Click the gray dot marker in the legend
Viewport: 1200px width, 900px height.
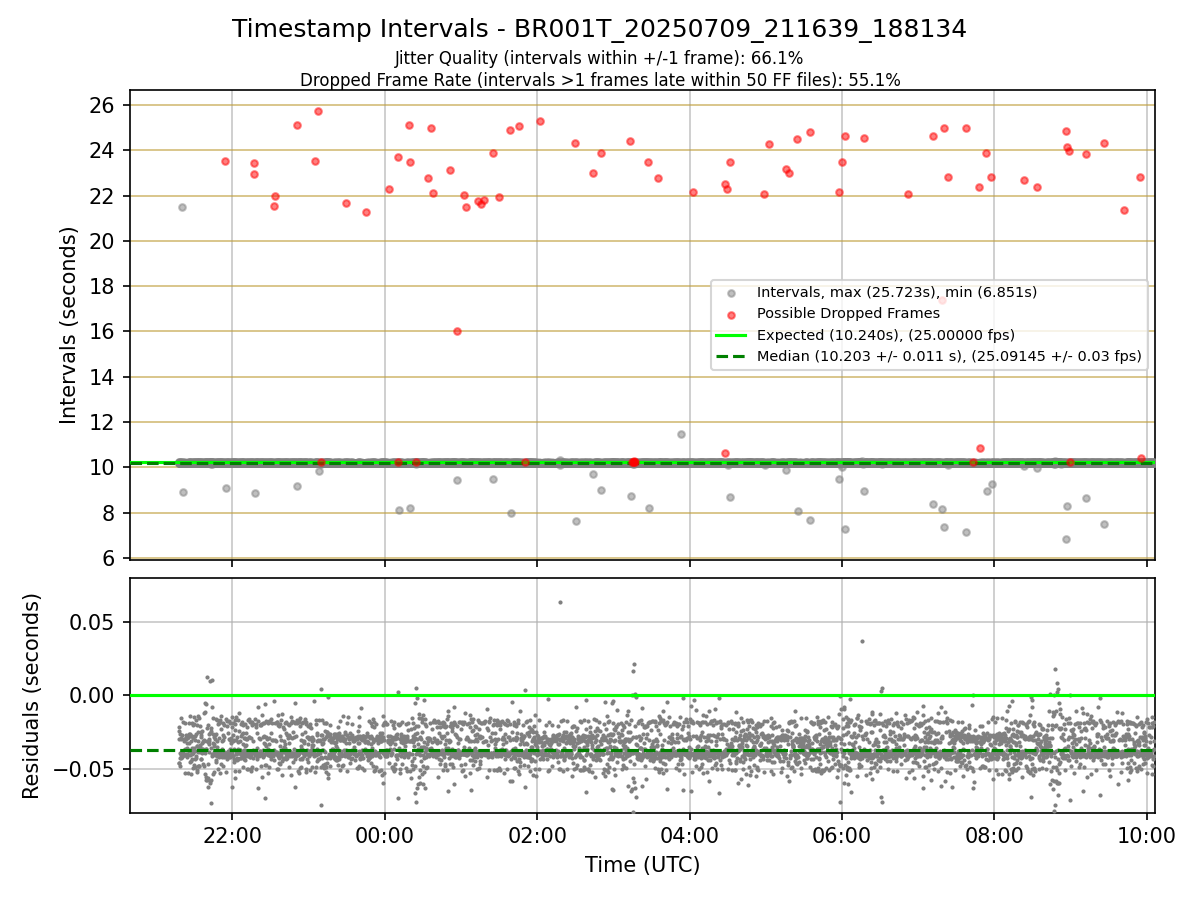[731, 293]
